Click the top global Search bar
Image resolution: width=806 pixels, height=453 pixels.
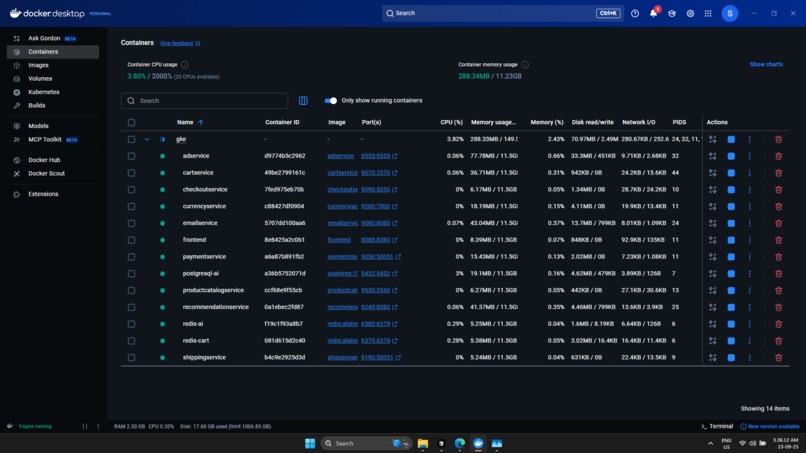pos(502,13)
